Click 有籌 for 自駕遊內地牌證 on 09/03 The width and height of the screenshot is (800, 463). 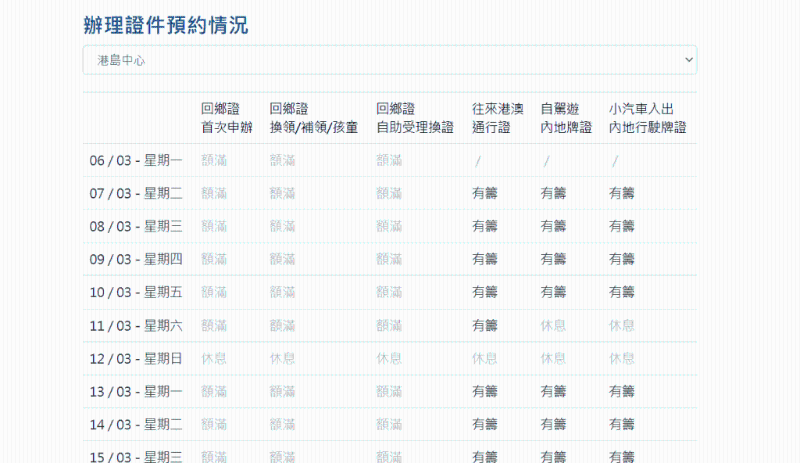[553, 259]
